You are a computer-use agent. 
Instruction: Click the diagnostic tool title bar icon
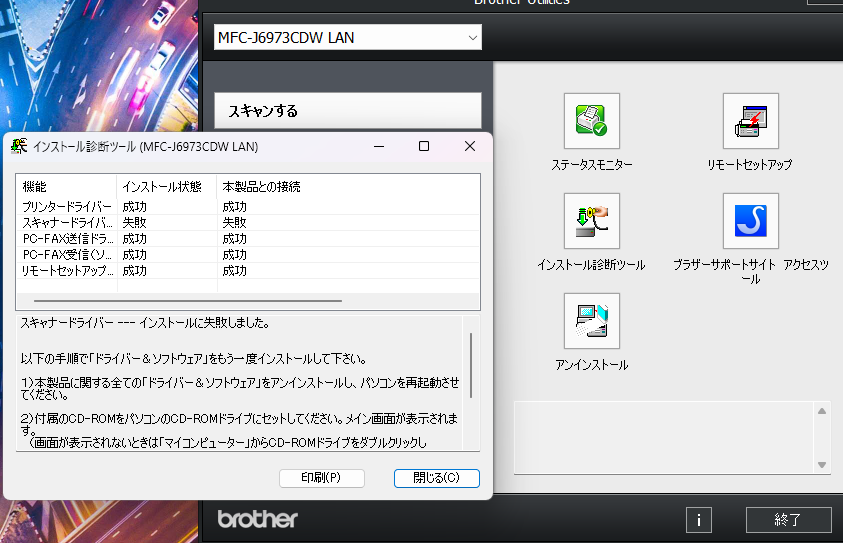point(19,146)
